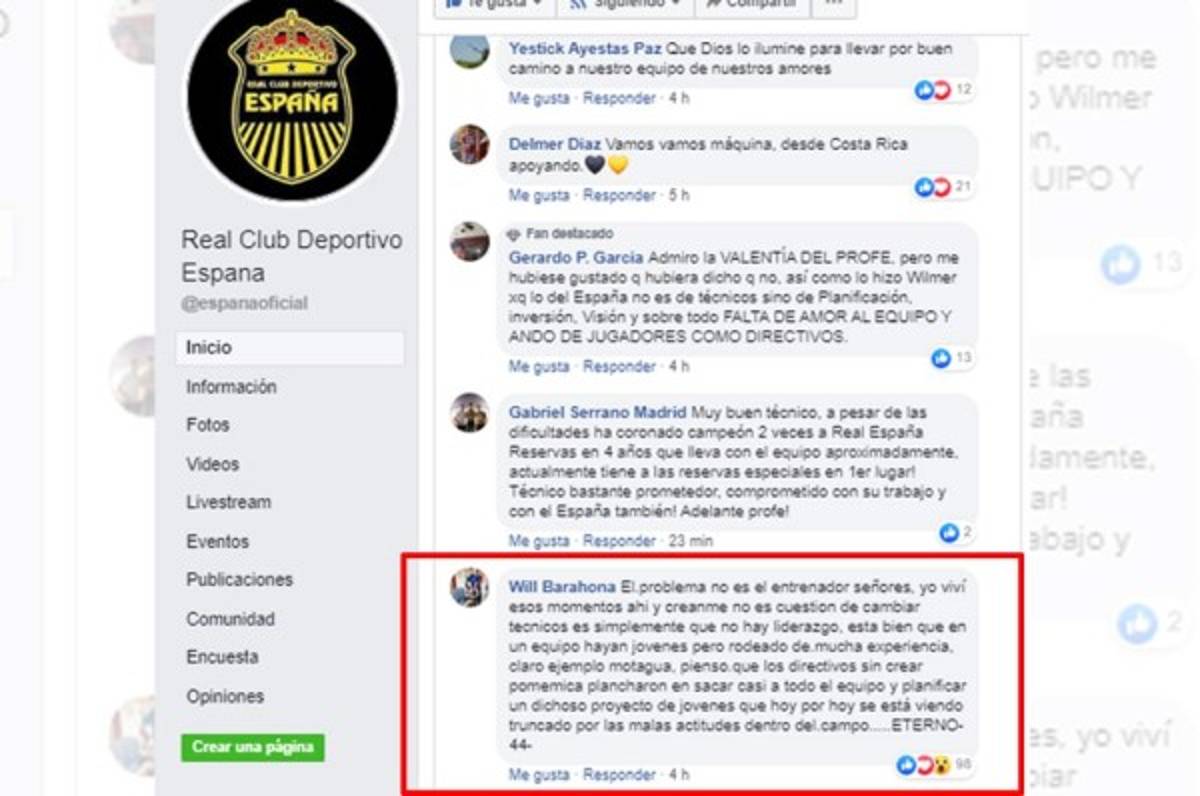View reactions on Delmer Diaz's comment

pos(944,187)
